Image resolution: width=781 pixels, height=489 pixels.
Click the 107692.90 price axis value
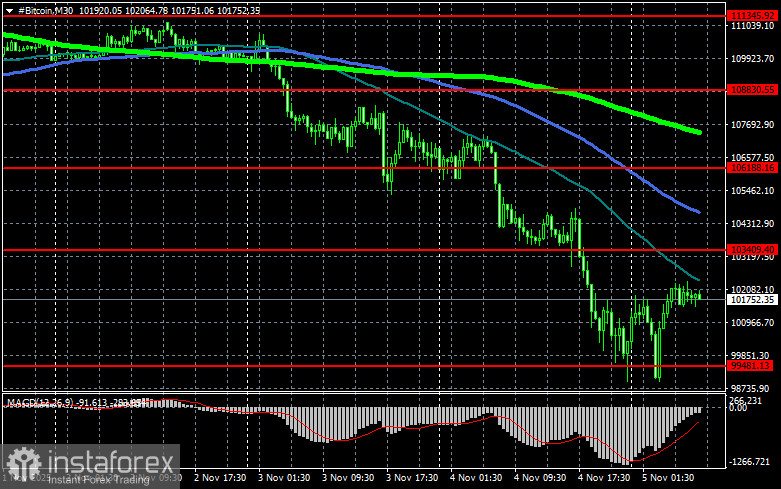click(x=752, y=124)
